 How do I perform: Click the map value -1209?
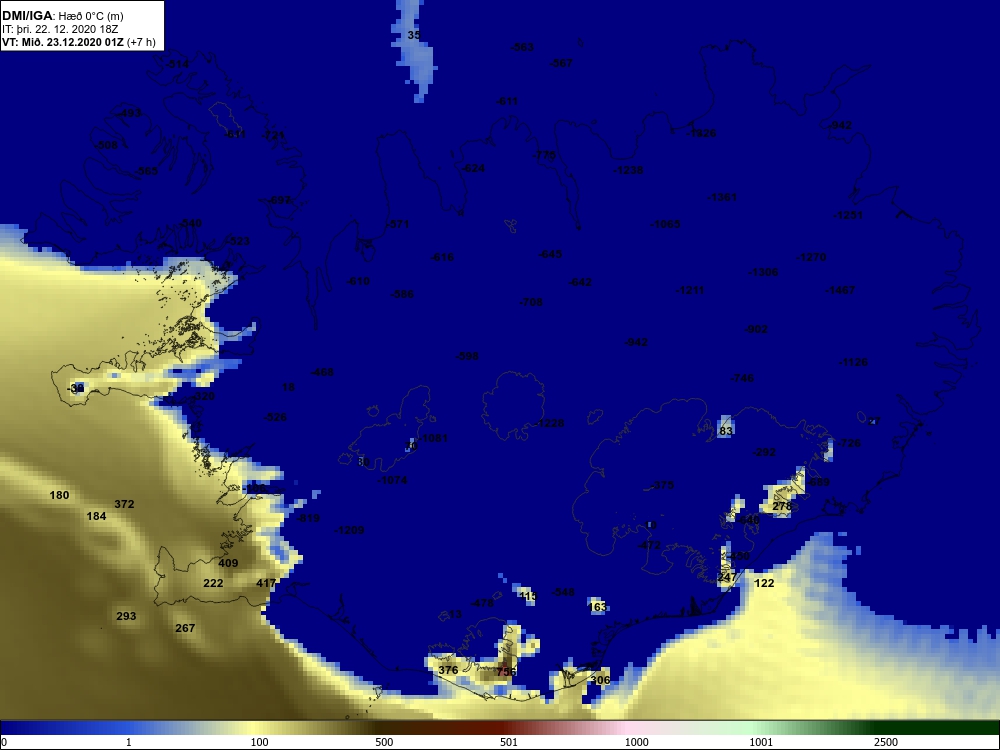point(349,530)
